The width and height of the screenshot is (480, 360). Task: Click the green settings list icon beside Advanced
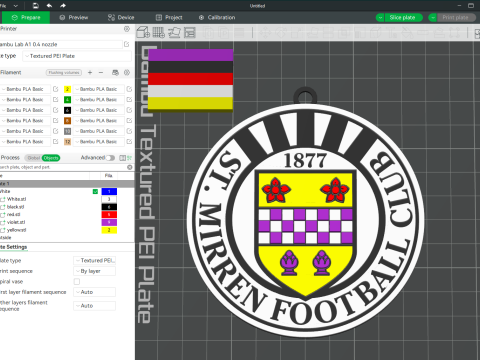[x=130, y=158]
